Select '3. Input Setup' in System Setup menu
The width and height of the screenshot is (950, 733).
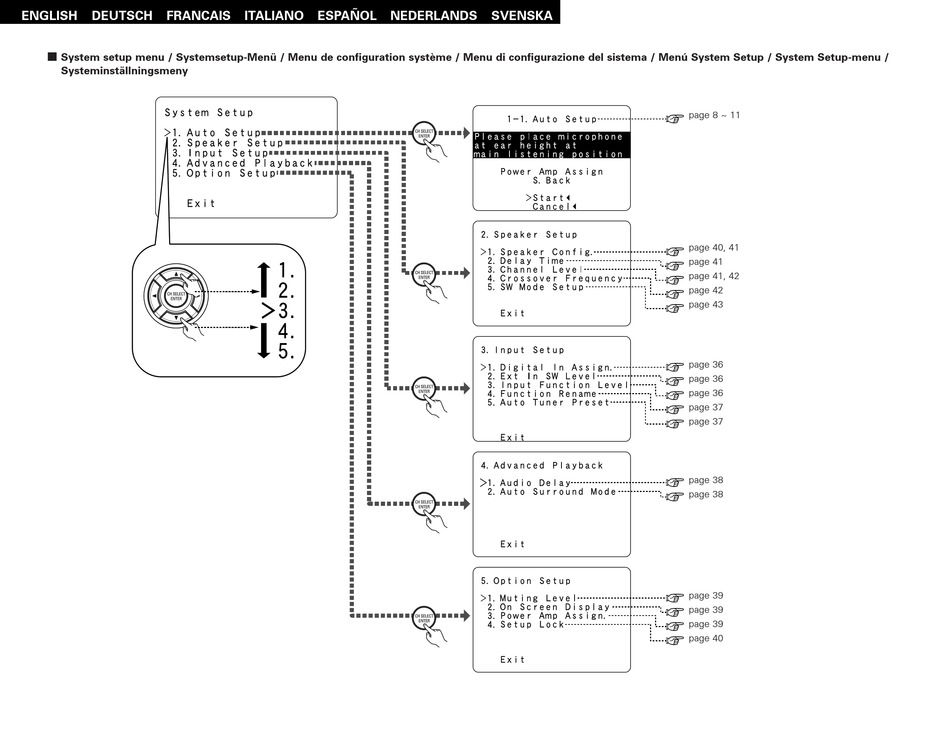tap(220, 153)
